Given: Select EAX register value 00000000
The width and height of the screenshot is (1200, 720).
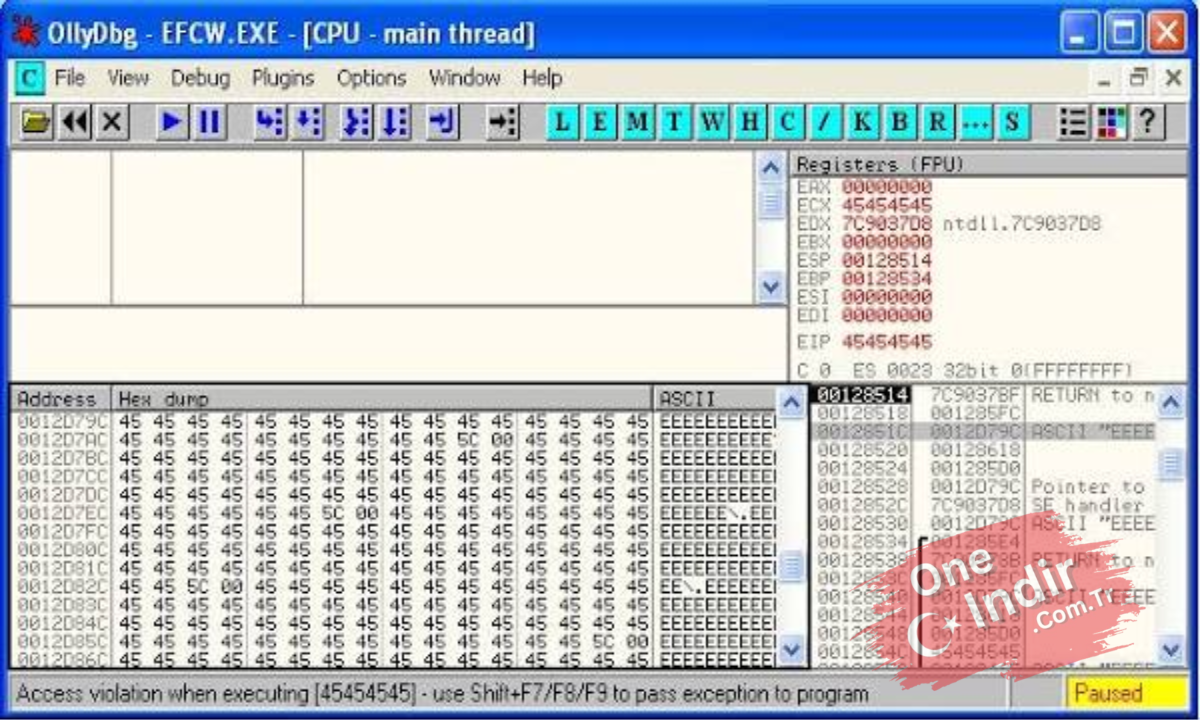Looking at the screenshot, I should tap(886, 187).
